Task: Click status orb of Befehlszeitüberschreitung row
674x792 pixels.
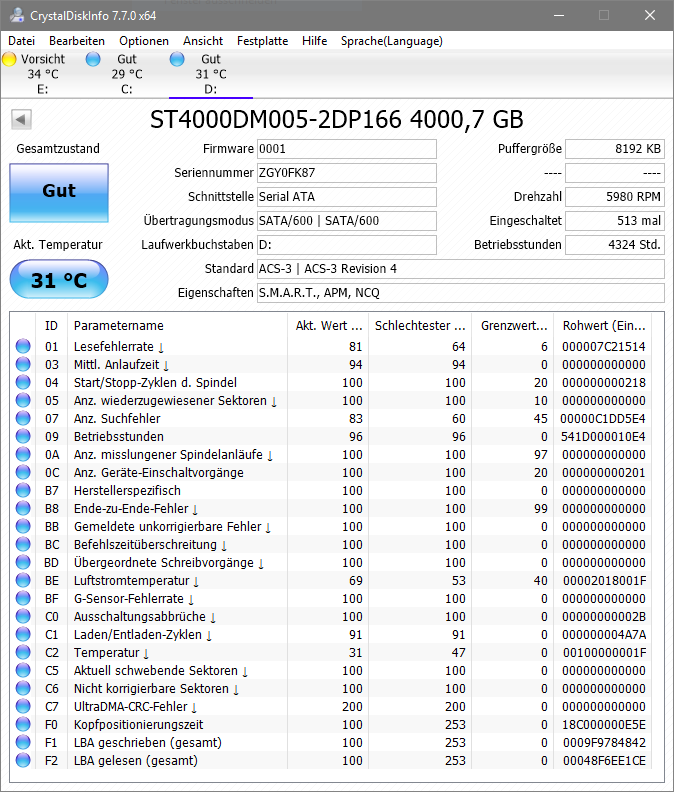Action: (23, 544)
